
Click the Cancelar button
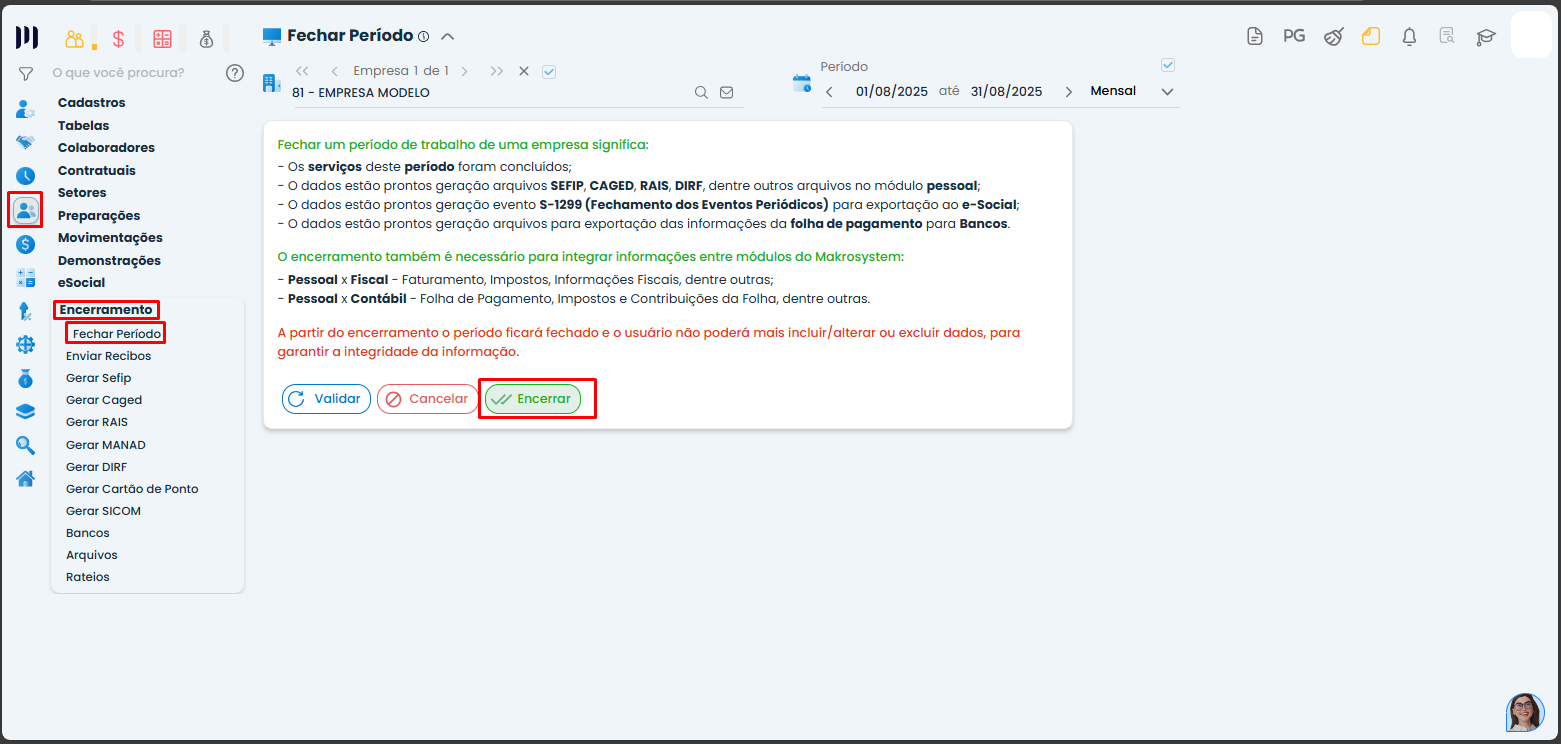428,399
